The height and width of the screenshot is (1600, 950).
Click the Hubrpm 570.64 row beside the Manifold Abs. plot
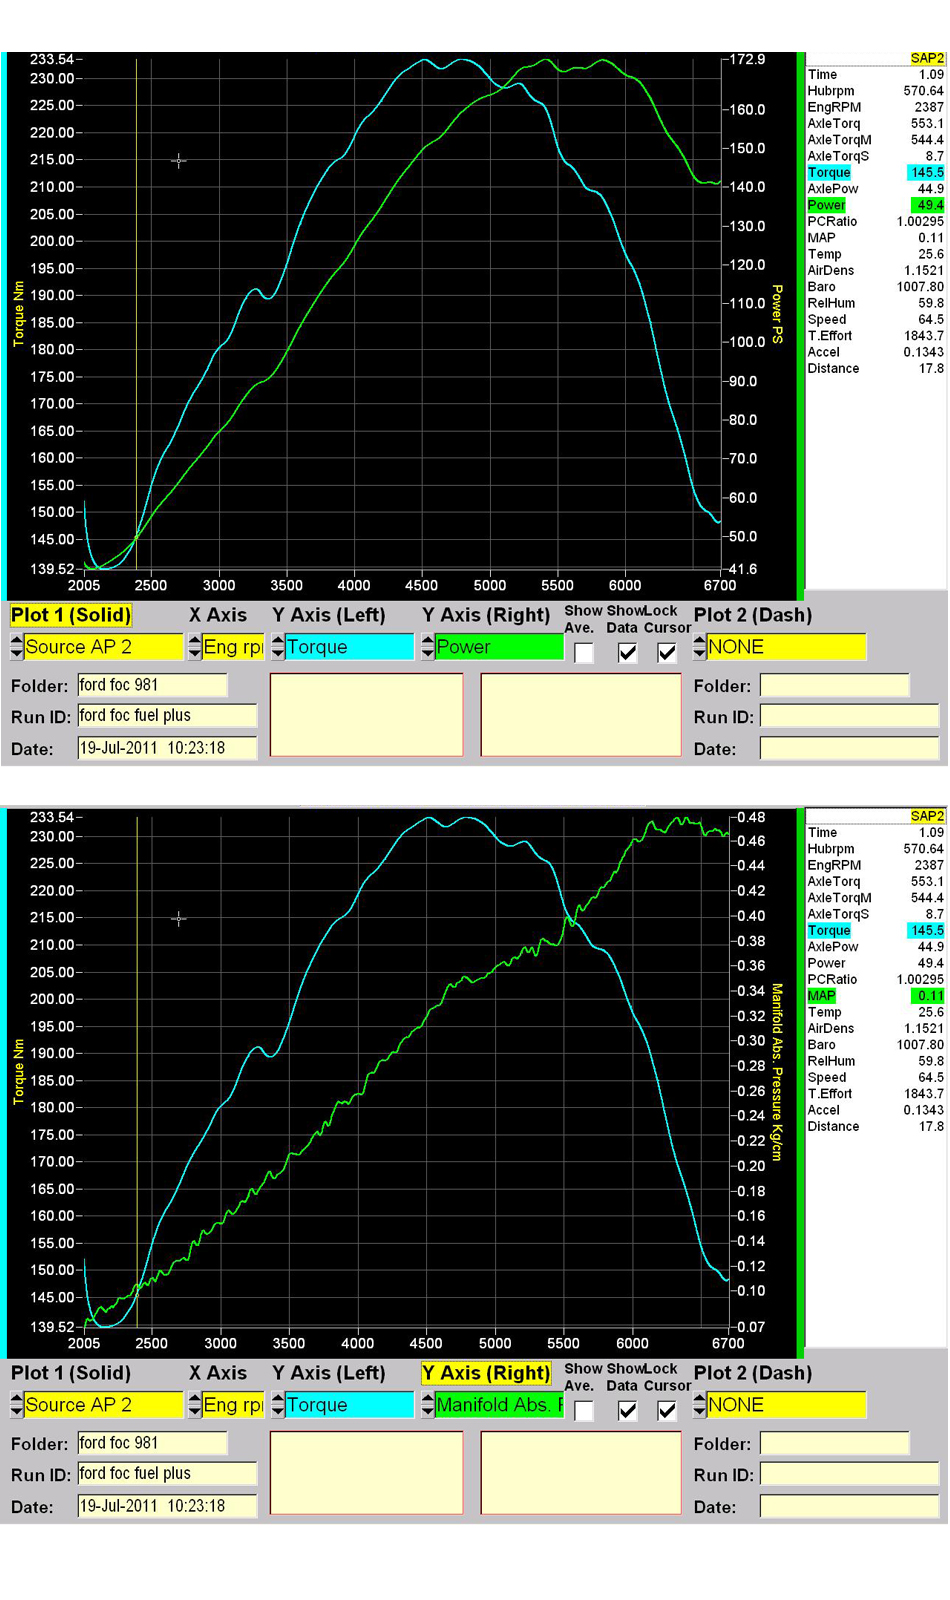pos(876,849)
